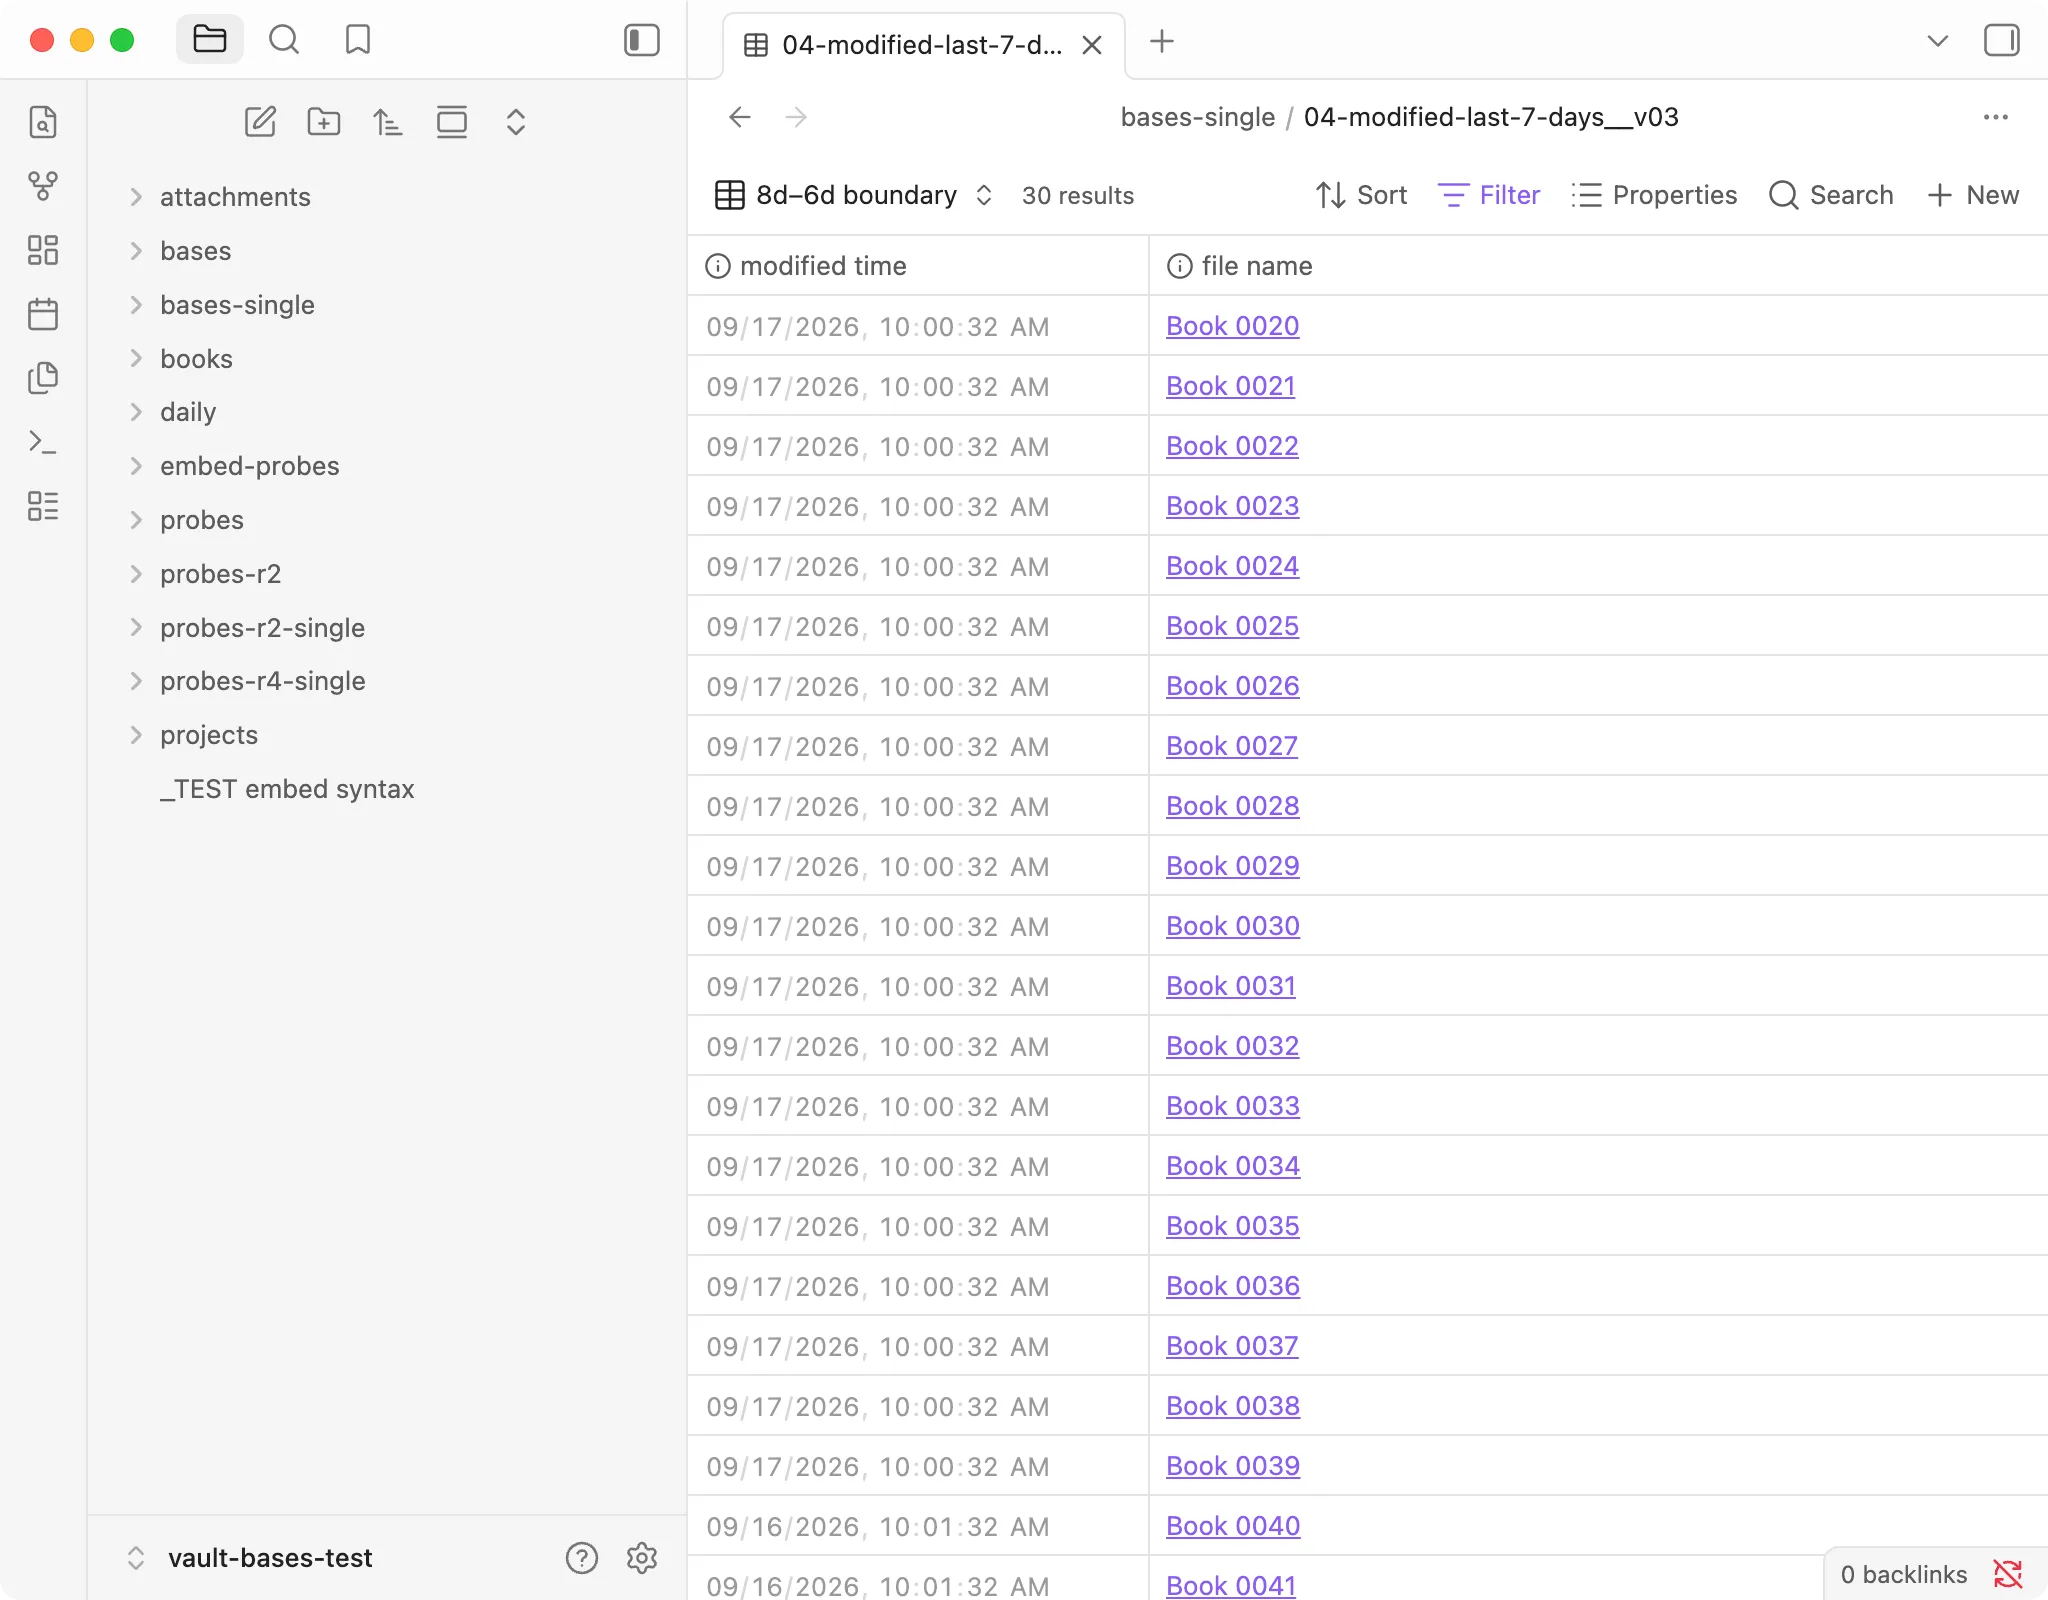Open the search tab icon in sidebar
The height and width of the screenshot is (1600, 2048).
pyautogui.click(x=284, y=40)
